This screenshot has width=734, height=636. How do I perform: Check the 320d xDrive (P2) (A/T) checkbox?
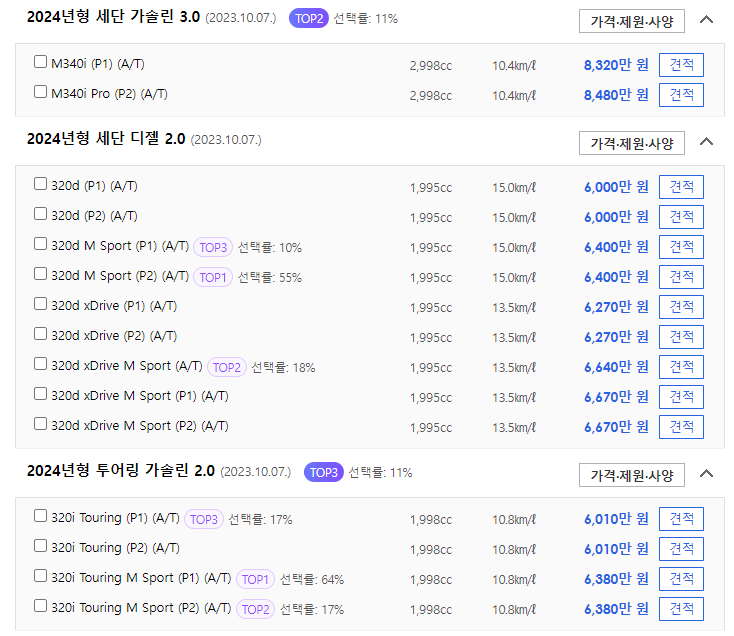click(40, 334)
